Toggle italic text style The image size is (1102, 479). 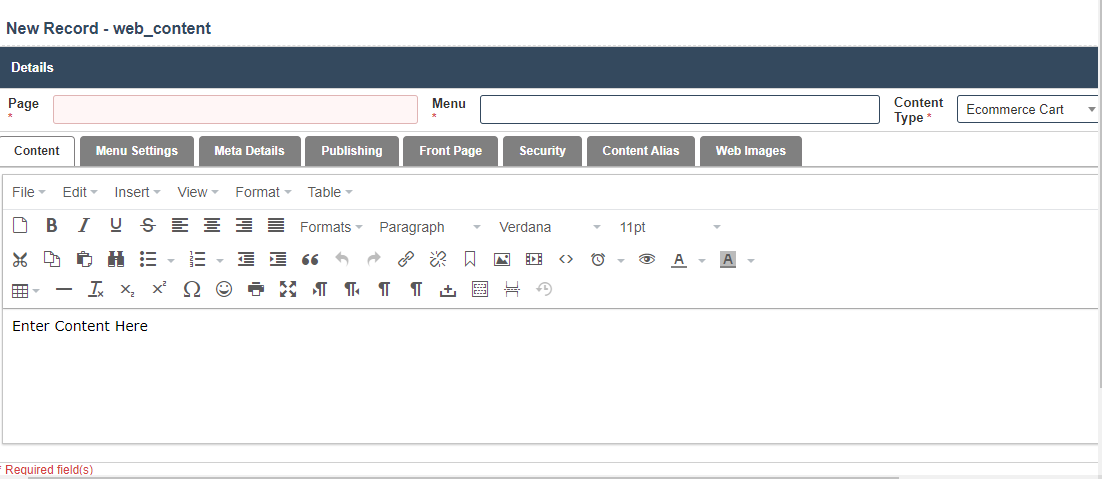pyautogui.click(x=84, y=226)
